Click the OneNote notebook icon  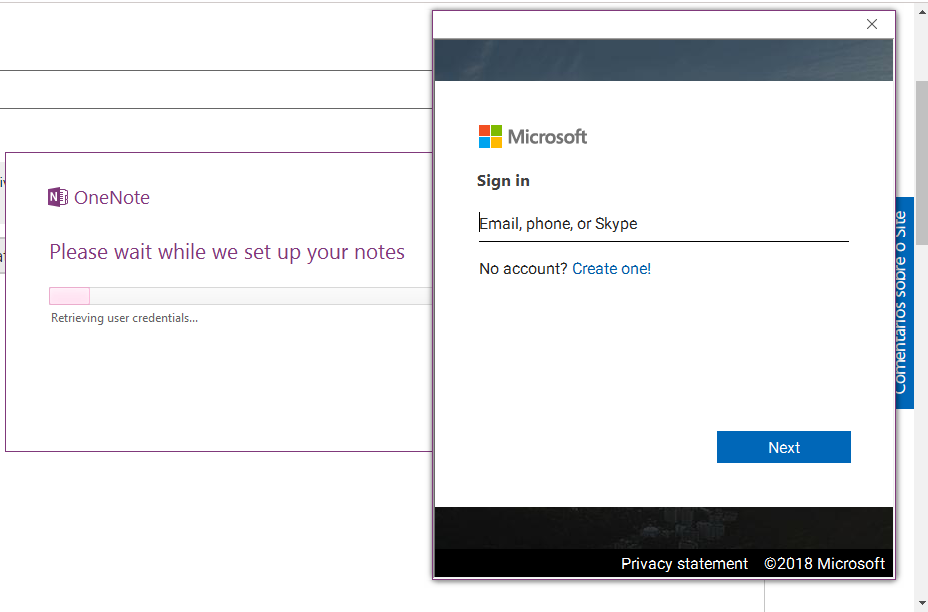pos(58,197)
